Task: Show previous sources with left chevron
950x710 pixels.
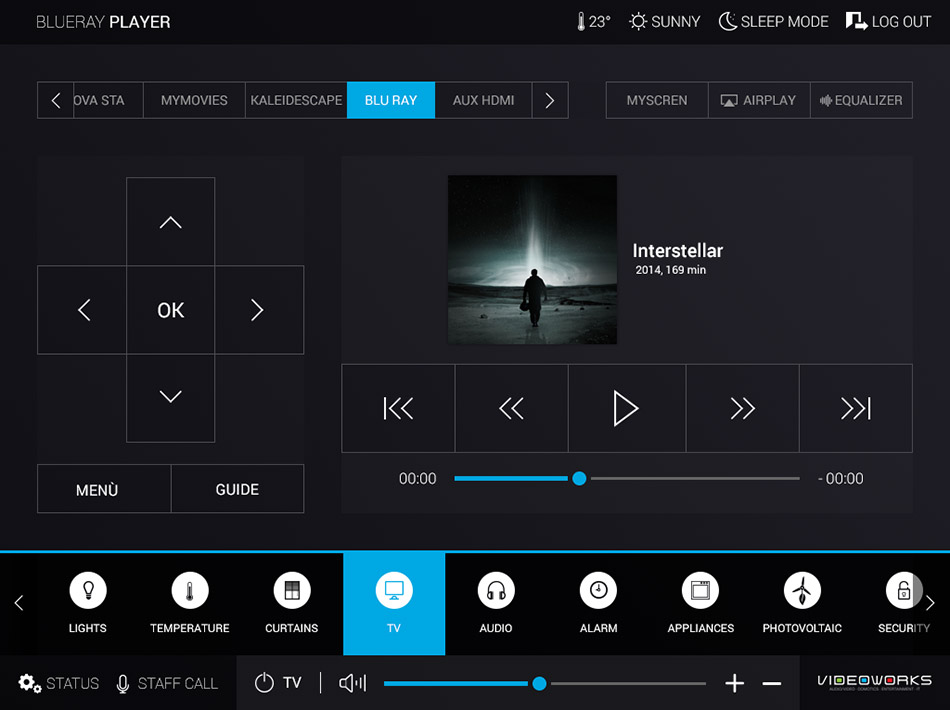Action: (x=56, y=100)
